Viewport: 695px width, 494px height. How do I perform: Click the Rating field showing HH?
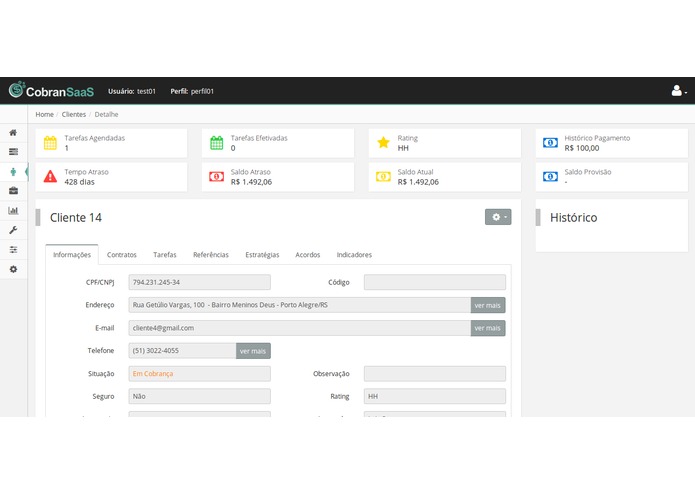[x=435, y=396]
